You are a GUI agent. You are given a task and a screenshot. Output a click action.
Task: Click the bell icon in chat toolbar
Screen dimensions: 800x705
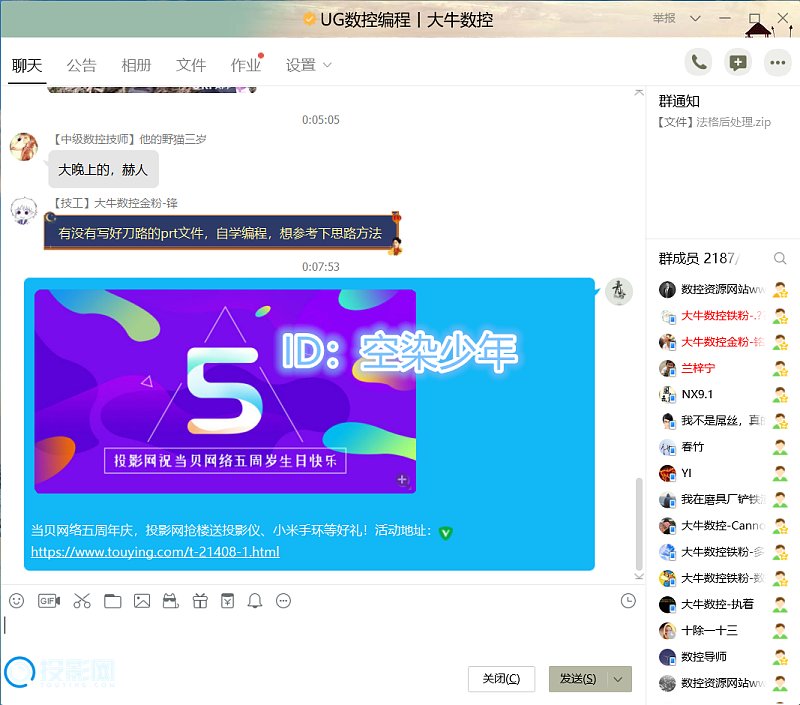pyautogui.click(x=255, y=601)
